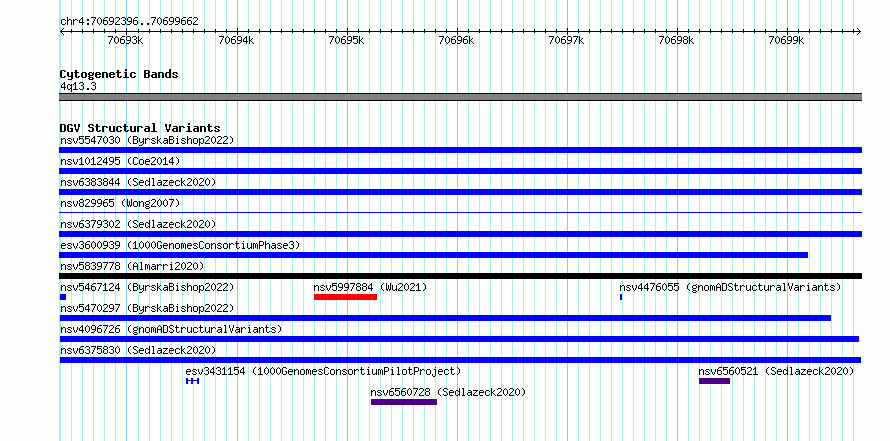
Task: Click the 70698k ruler tick label
Action: [676, 40]
